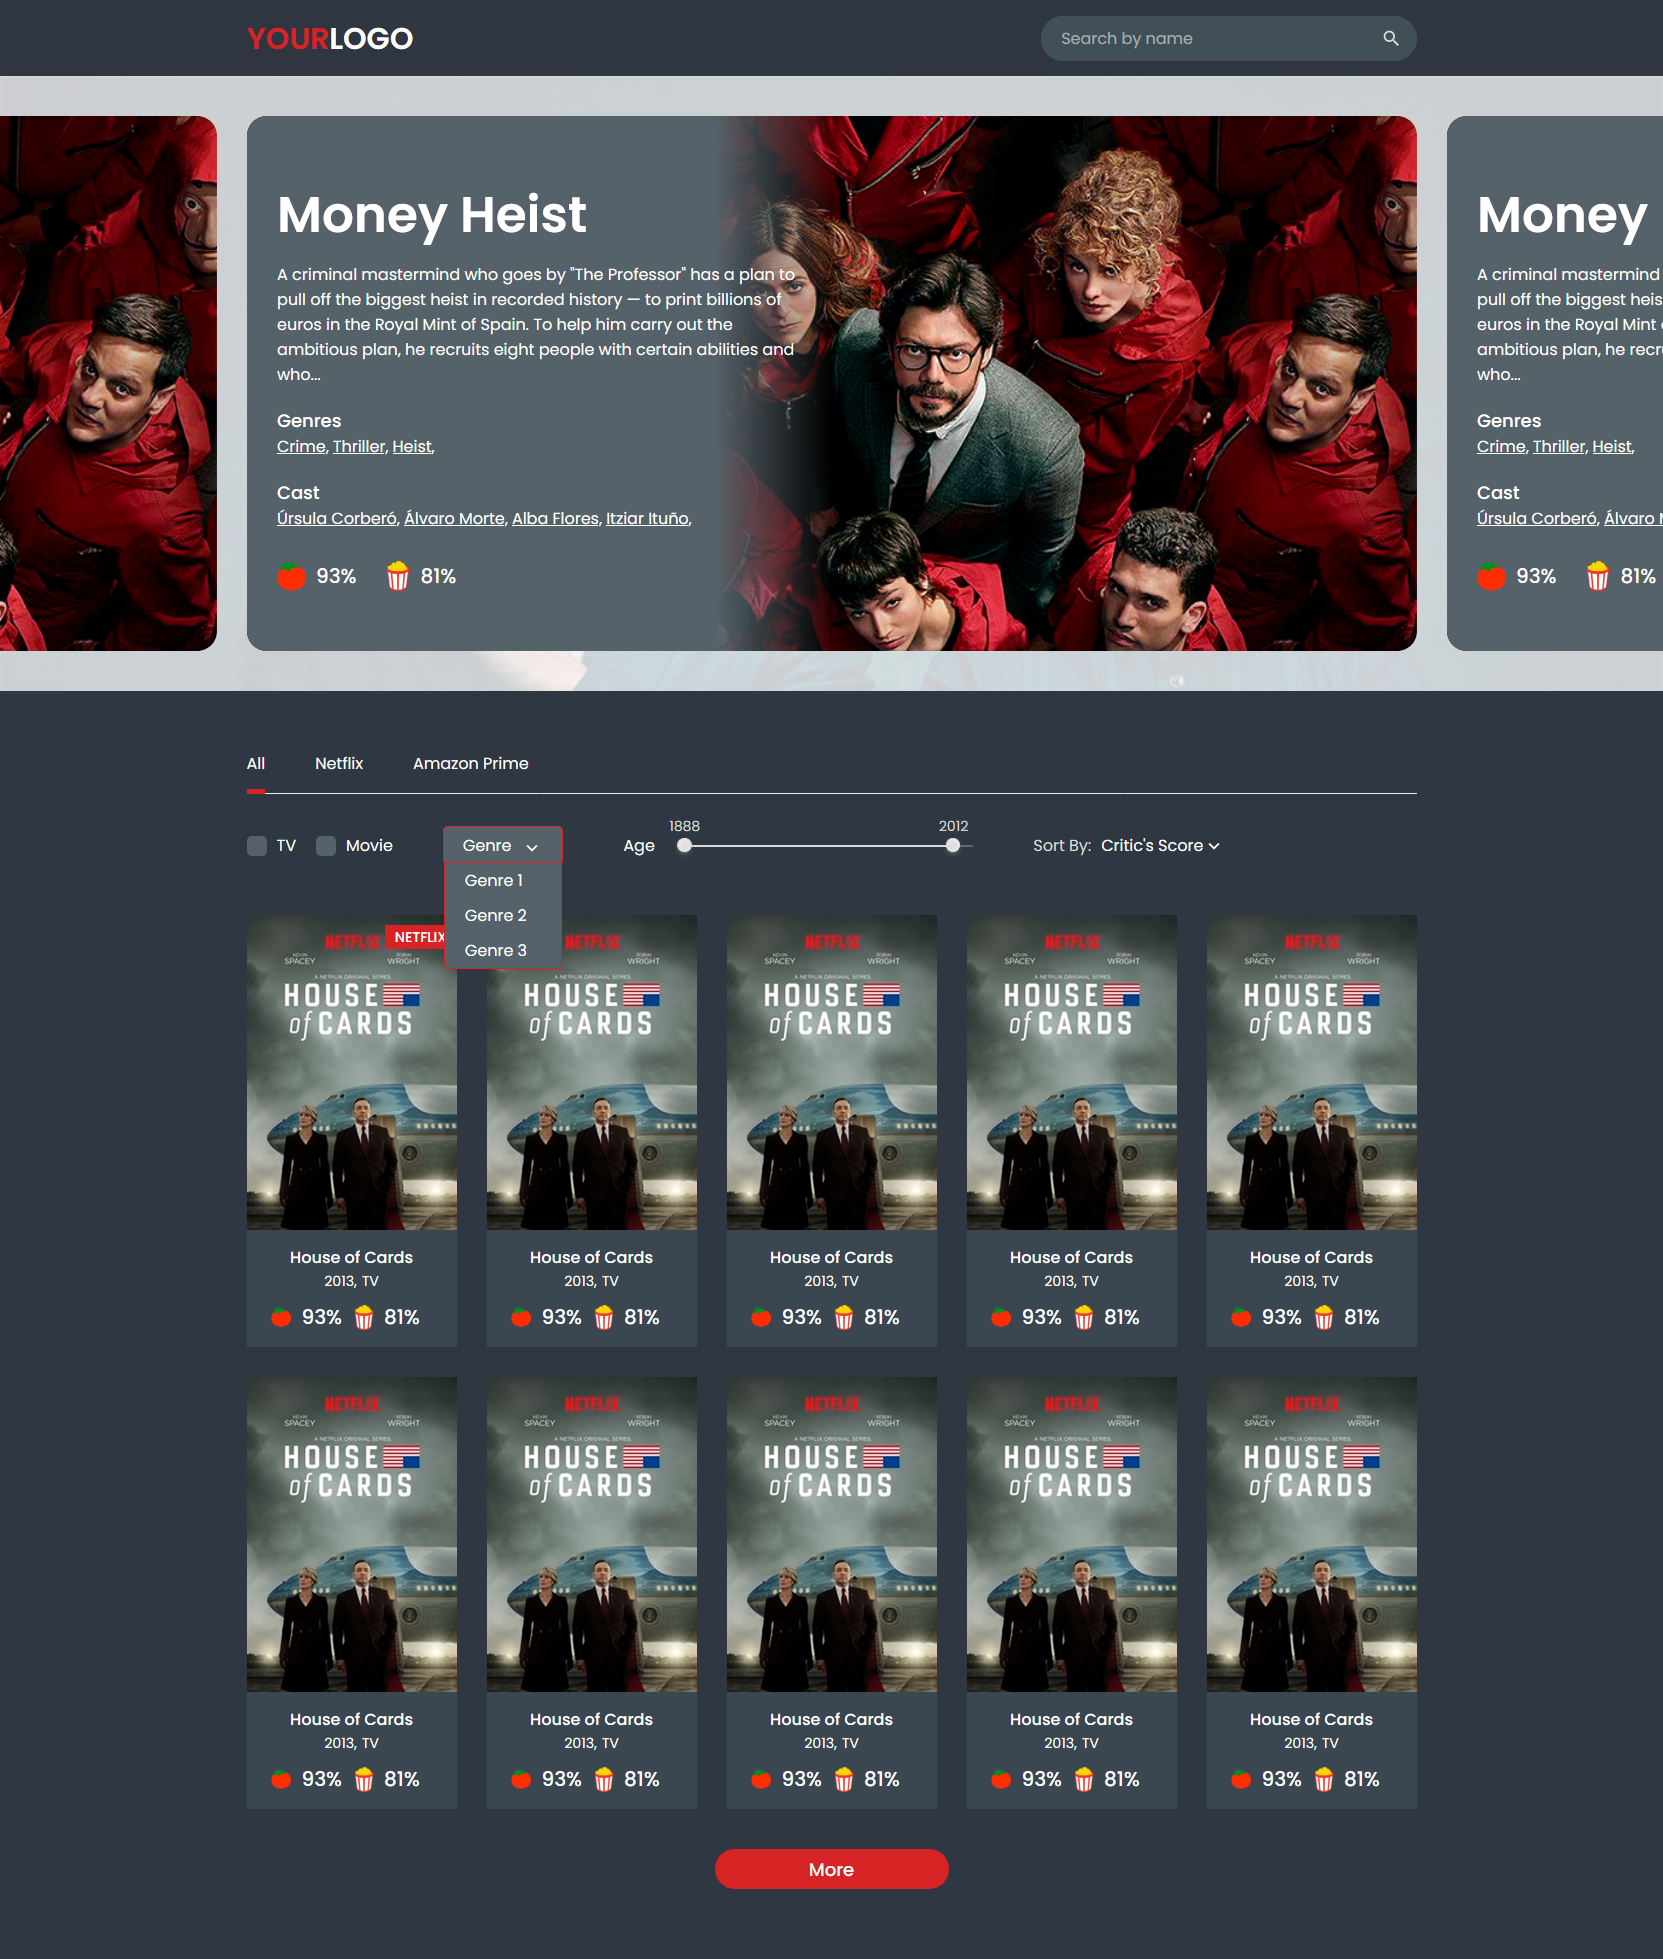The image size is (1663, 1959).
Task: Click the next Money Heist slide on the right edge
Action: [1555, 383]
